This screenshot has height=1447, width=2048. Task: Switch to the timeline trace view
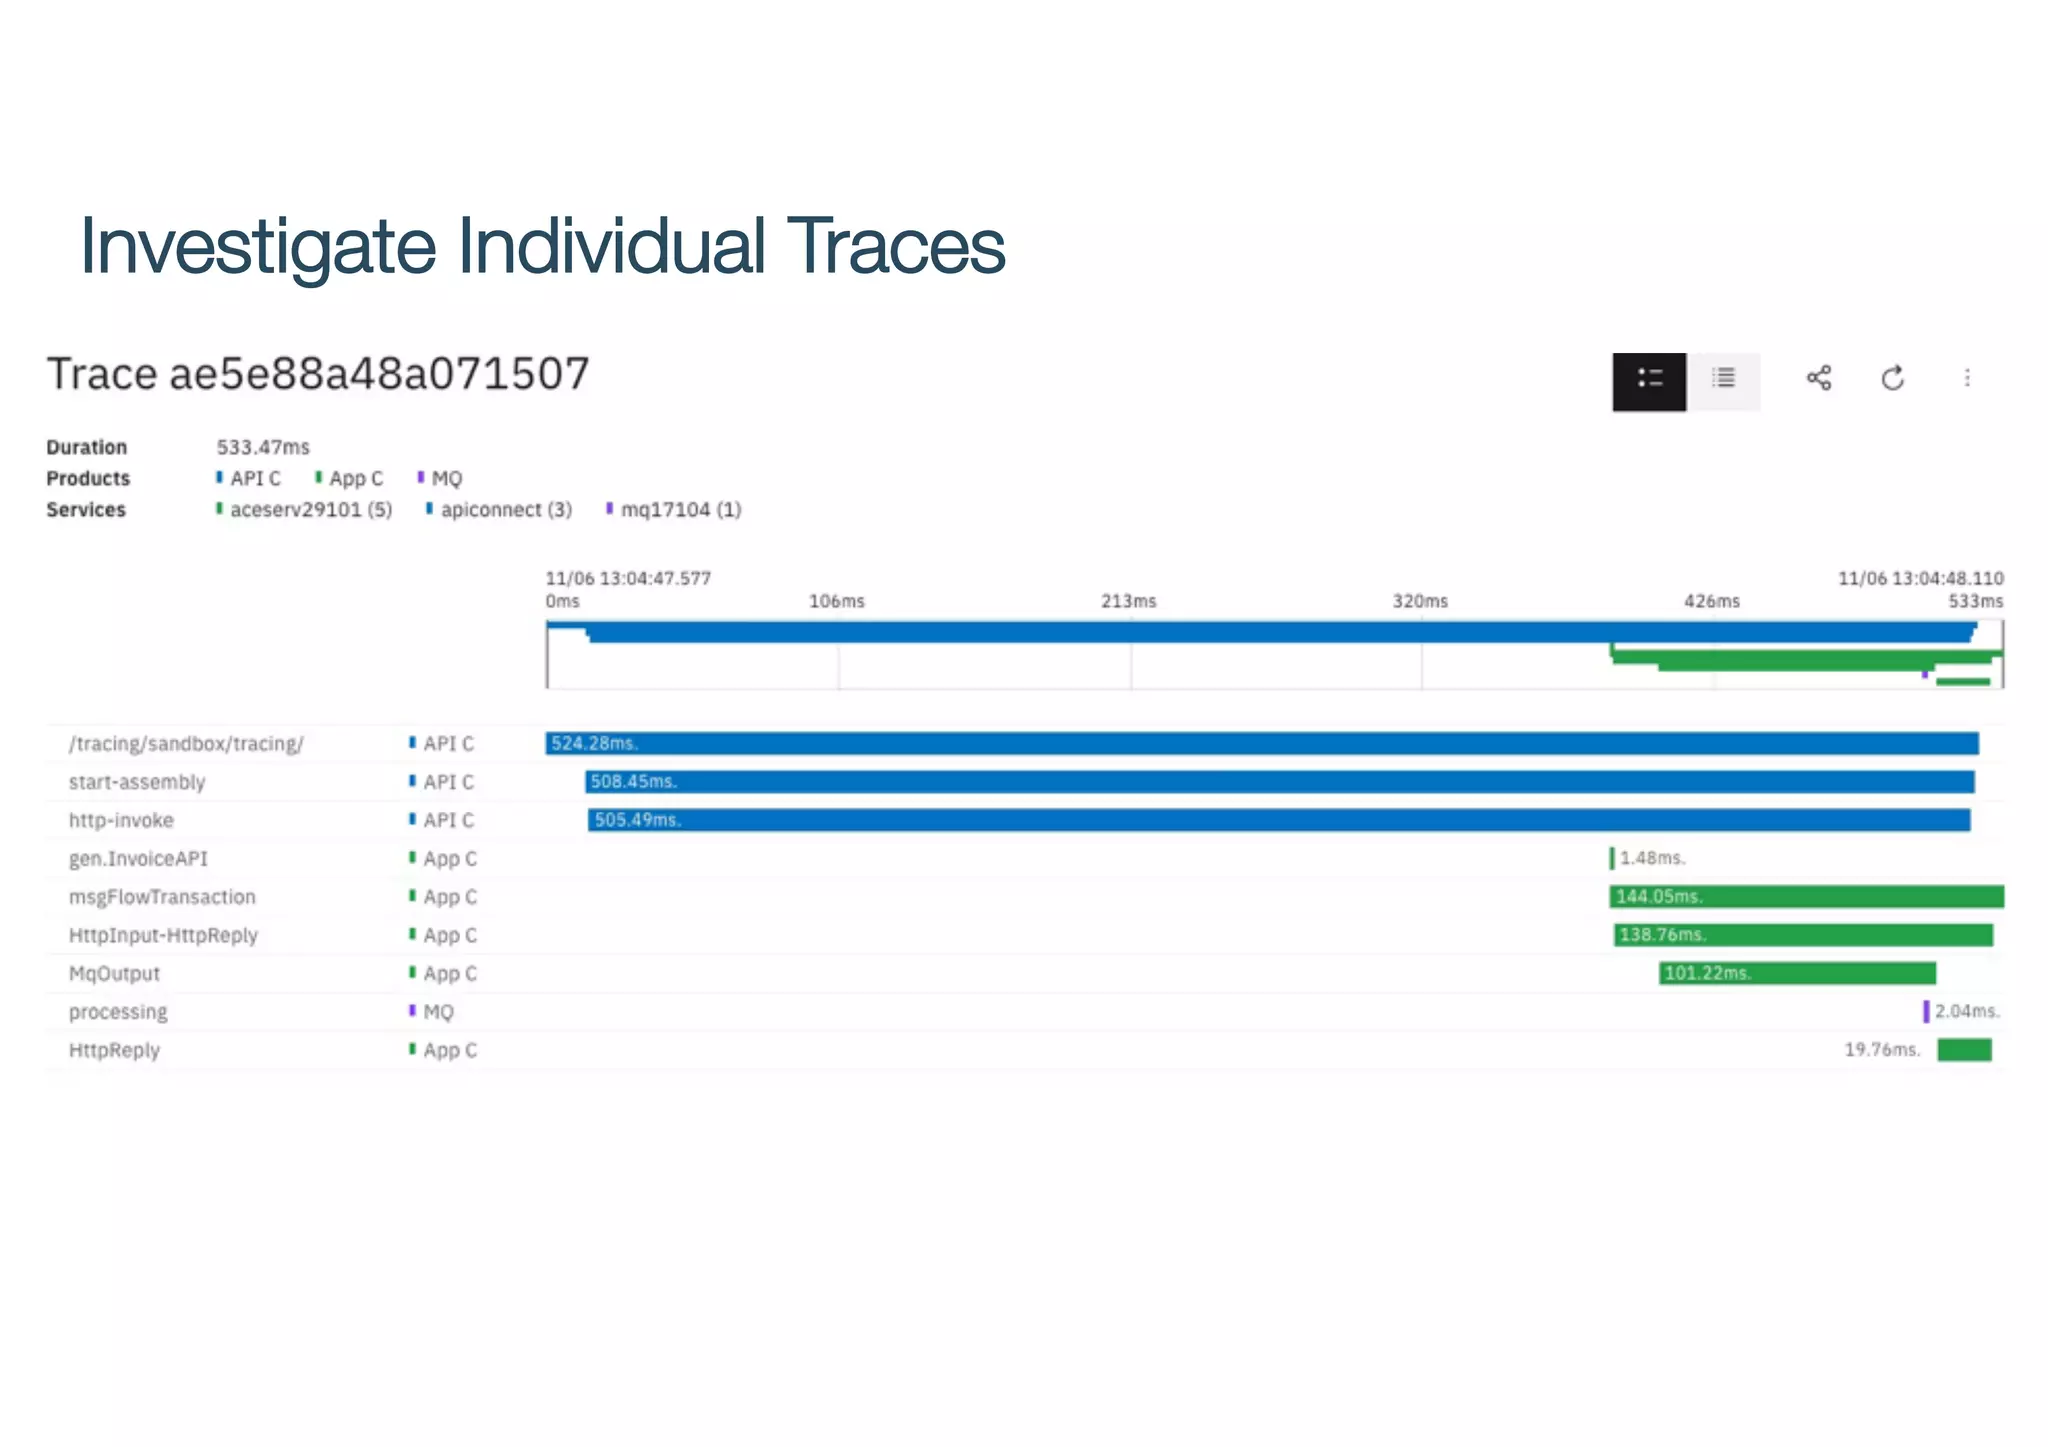[x=1649, y=381]
